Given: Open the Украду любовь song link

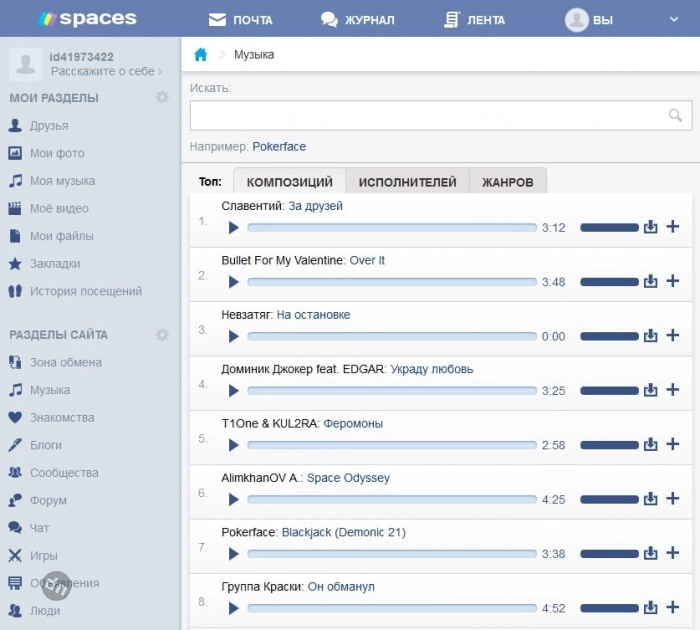Looking at the screenshot, I should (431, 369).
